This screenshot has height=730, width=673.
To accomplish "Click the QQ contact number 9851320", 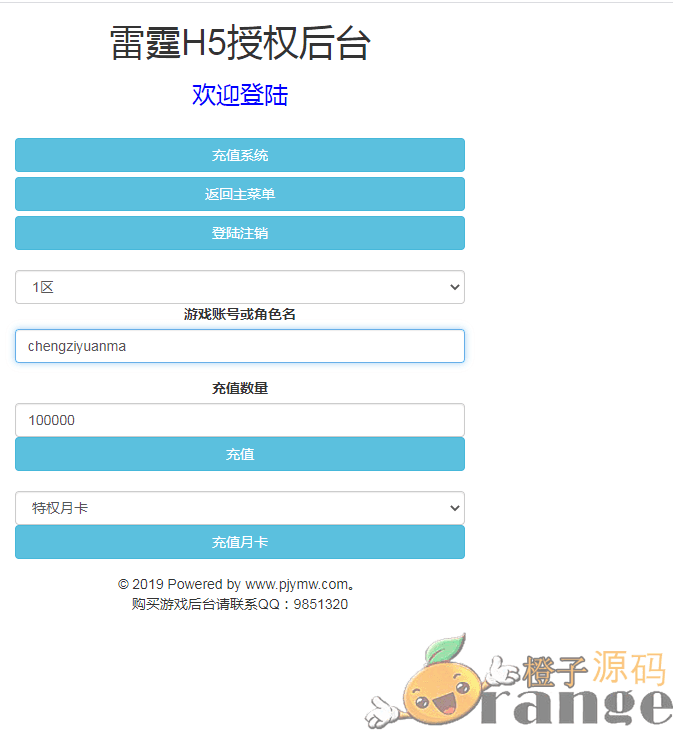I will coord(321,604).
